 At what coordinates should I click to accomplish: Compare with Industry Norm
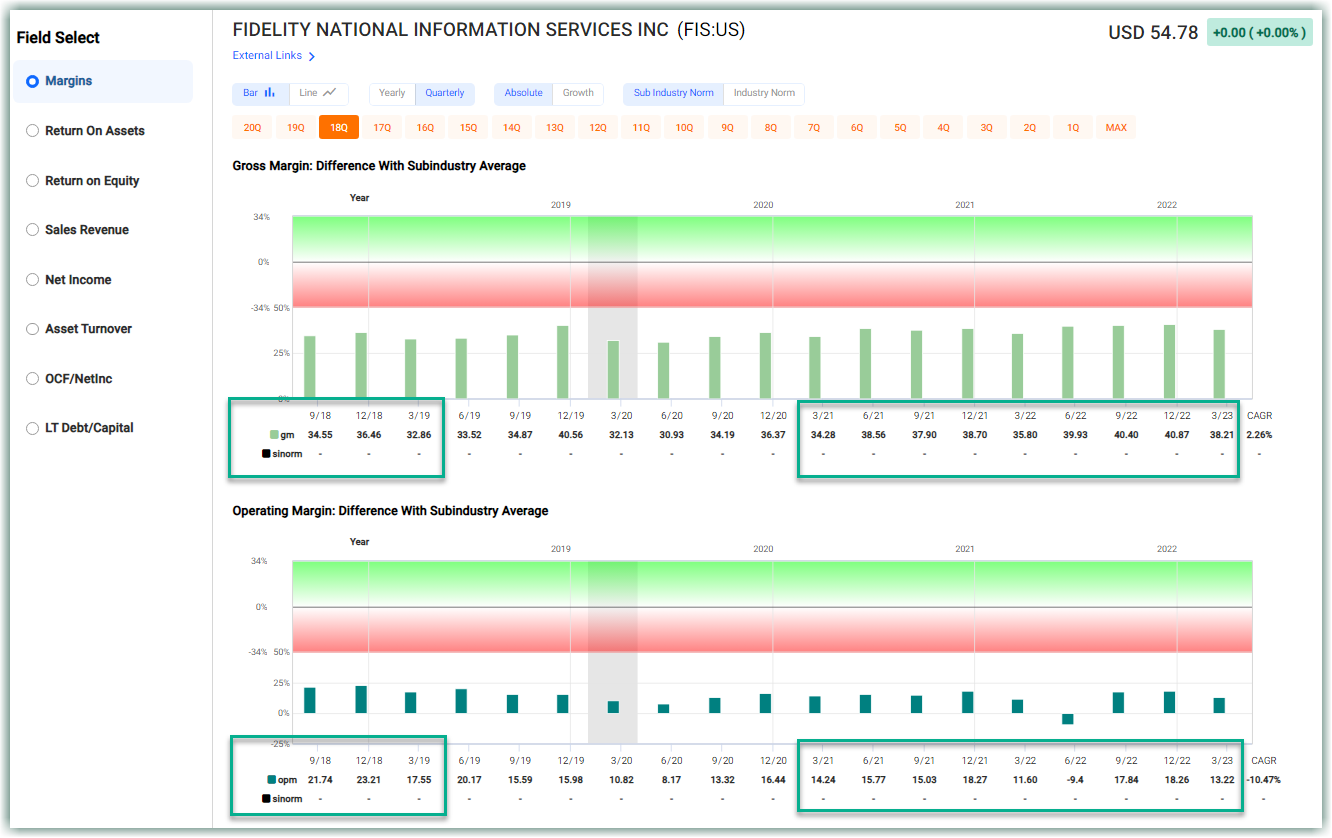tap(764, 93)
